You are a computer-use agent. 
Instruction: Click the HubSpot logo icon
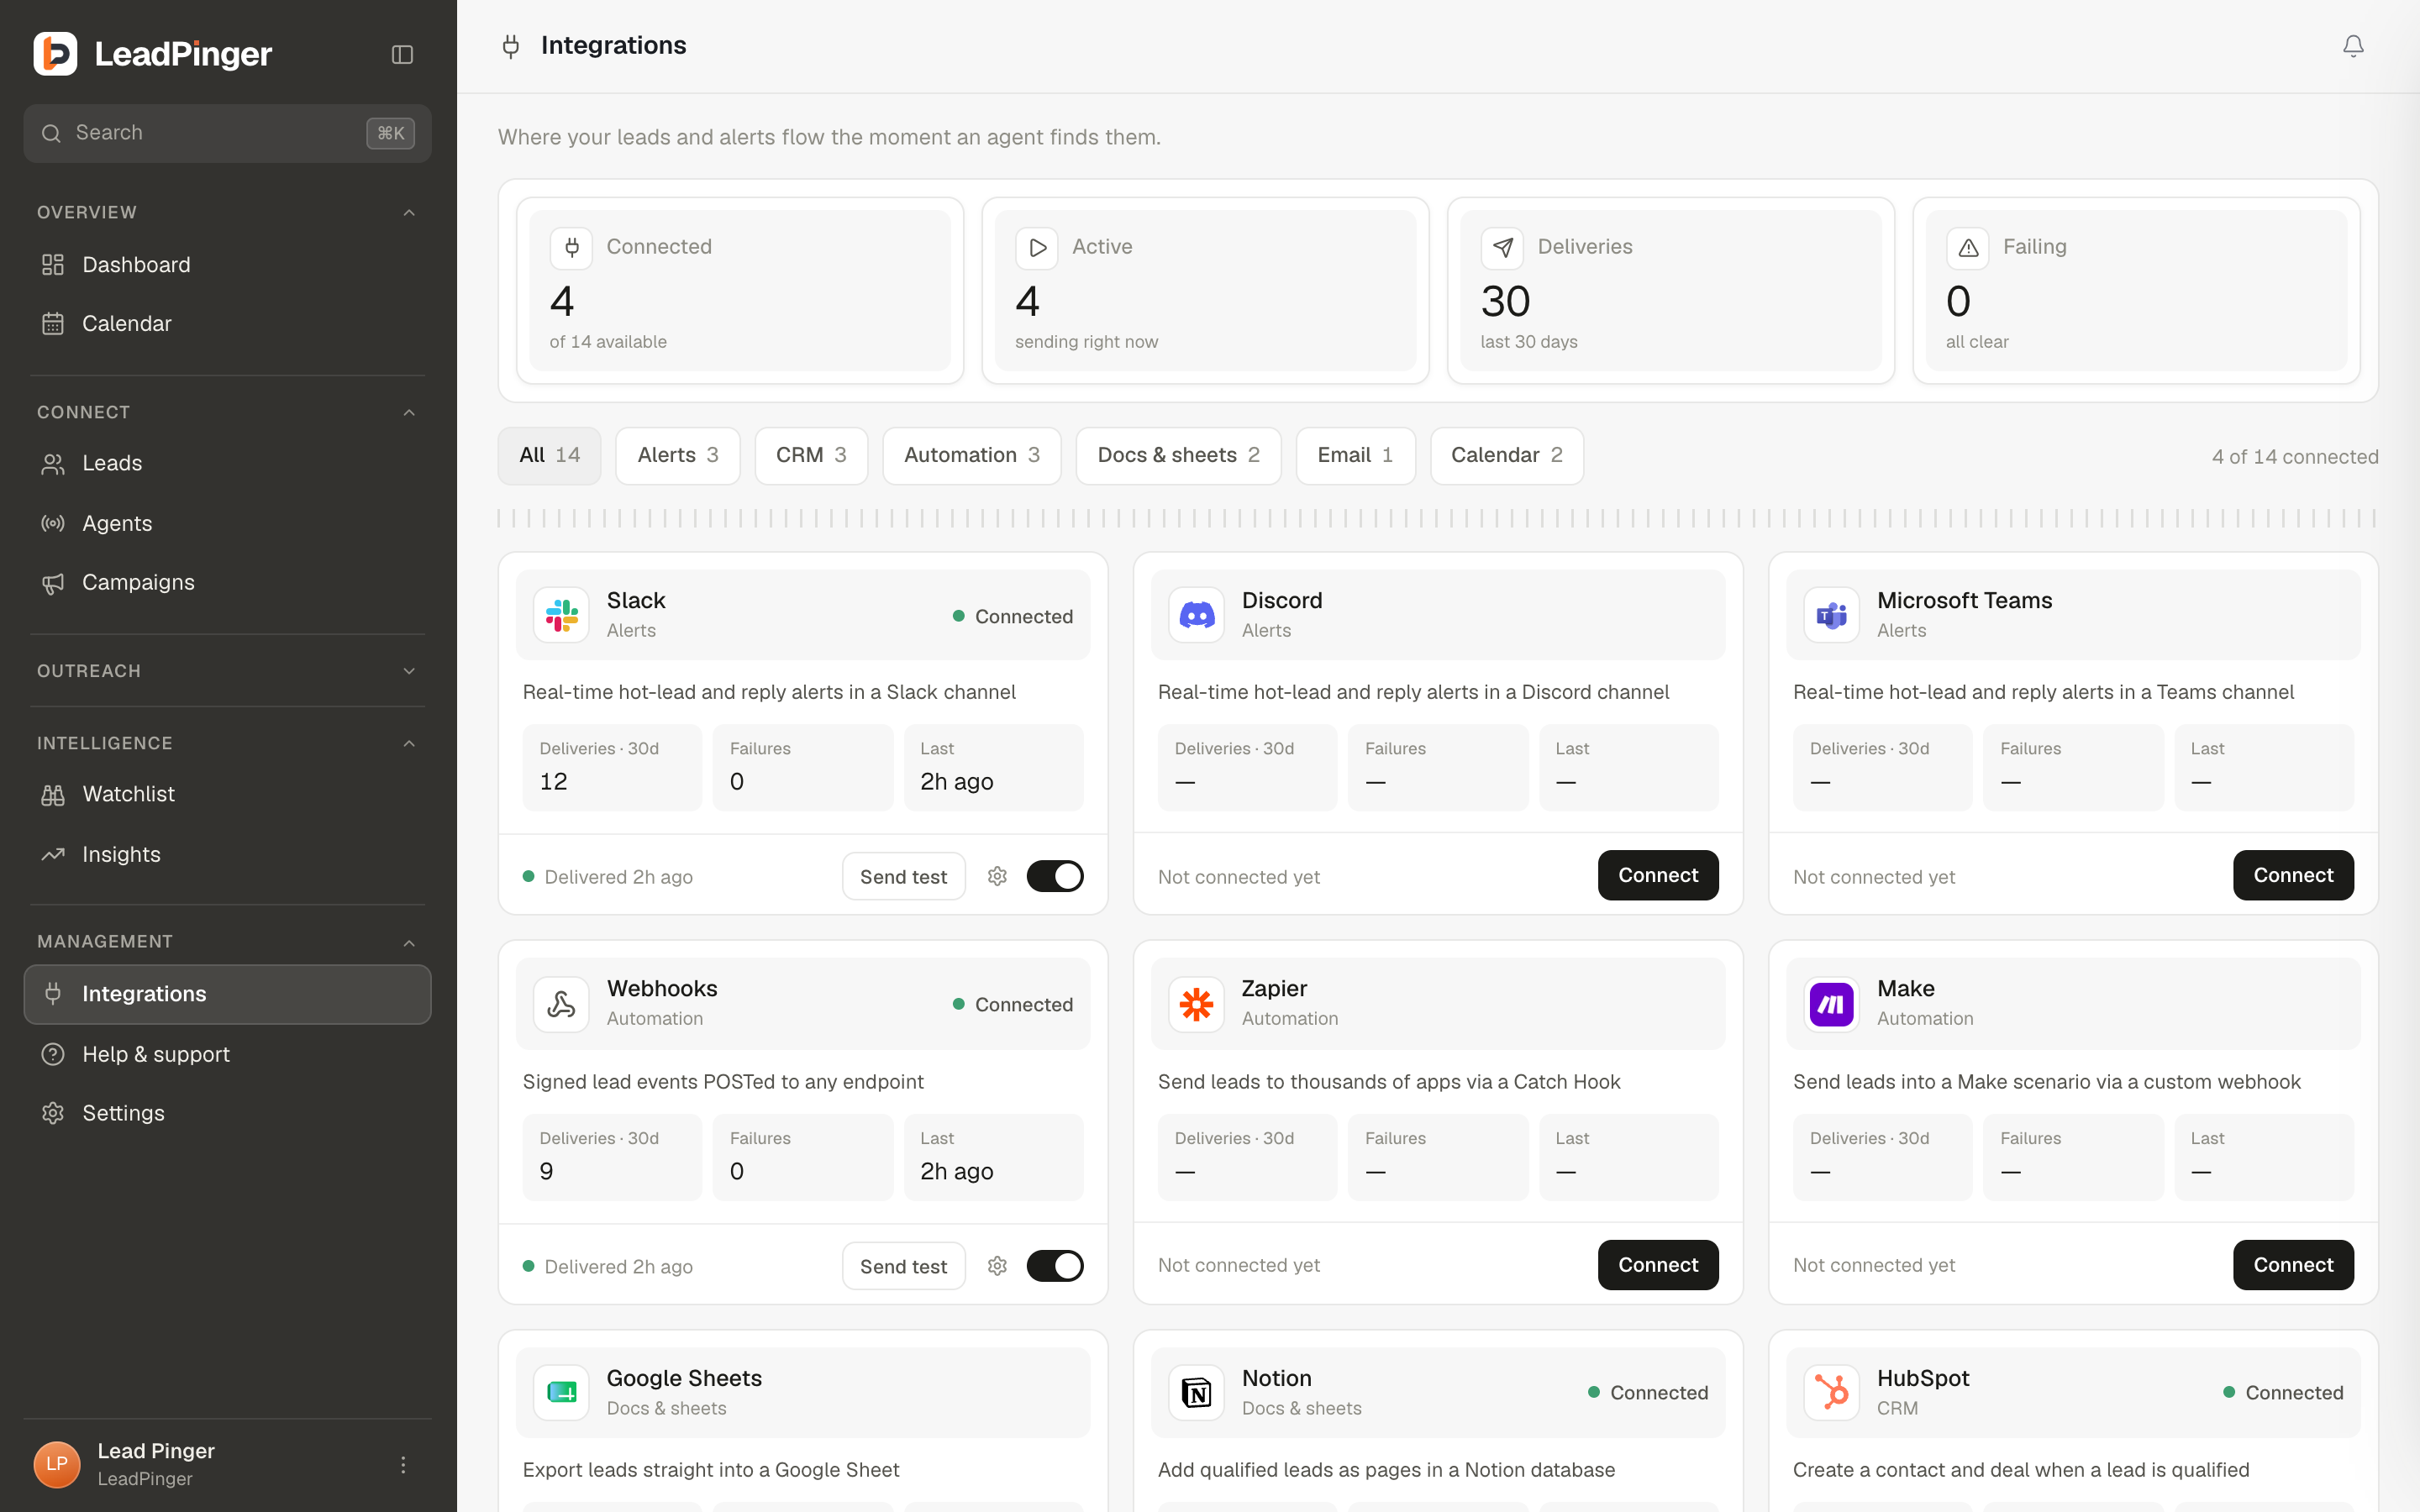1832,1392
